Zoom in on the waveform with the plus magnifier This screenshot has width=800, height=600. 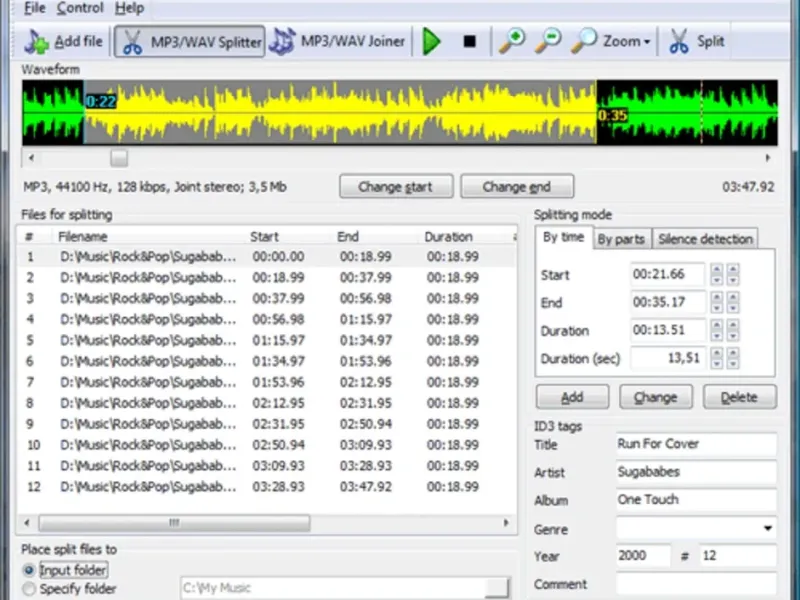[512, 41]
